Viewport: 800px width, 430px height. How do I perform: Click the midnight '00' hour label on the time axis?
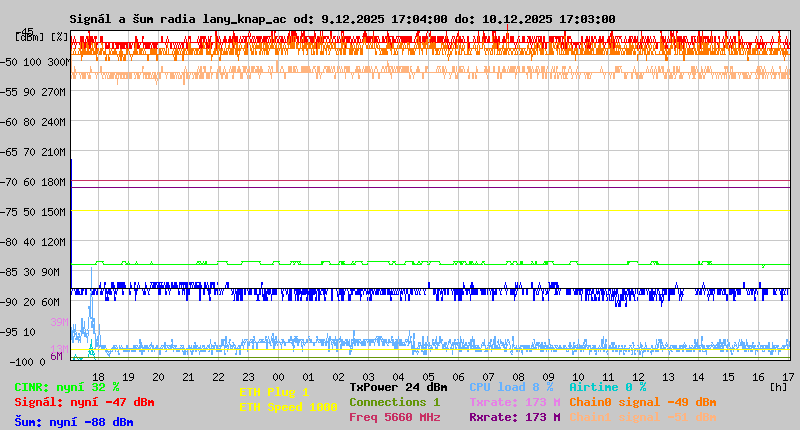(x=279, y=376)
